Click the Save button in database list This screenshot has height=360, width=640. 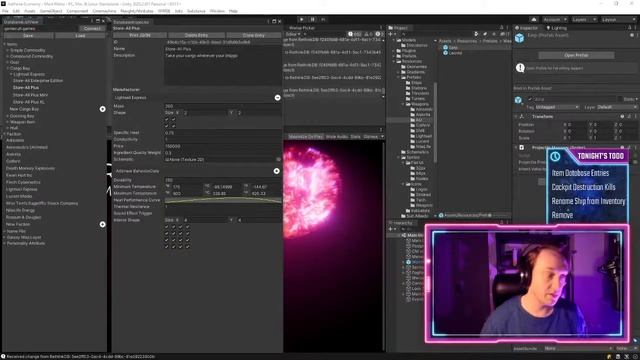tap(28, 36)
